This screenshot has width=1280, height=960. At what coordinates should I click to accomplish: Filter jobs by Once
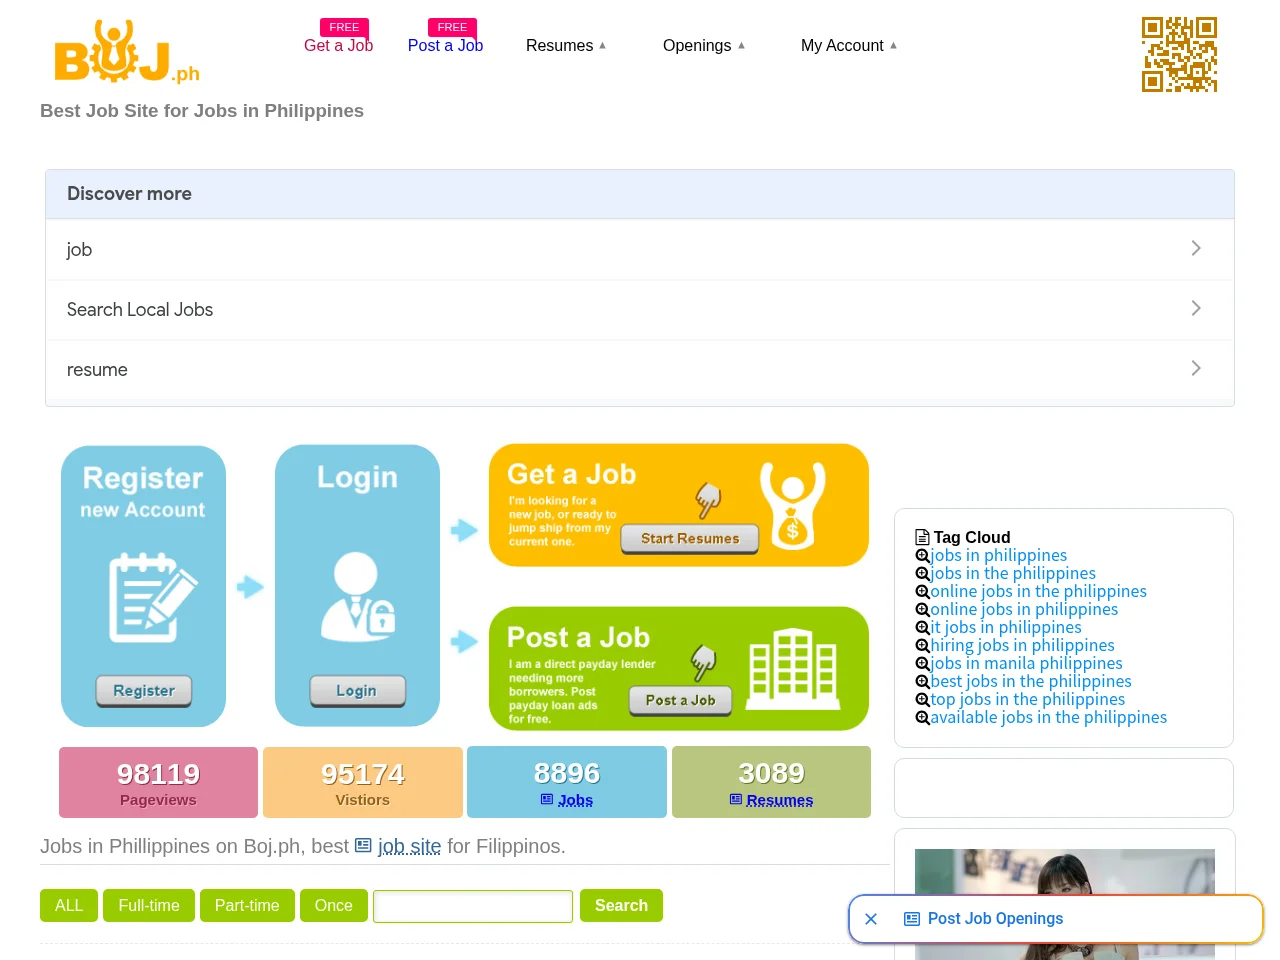(x=334, y=905)
